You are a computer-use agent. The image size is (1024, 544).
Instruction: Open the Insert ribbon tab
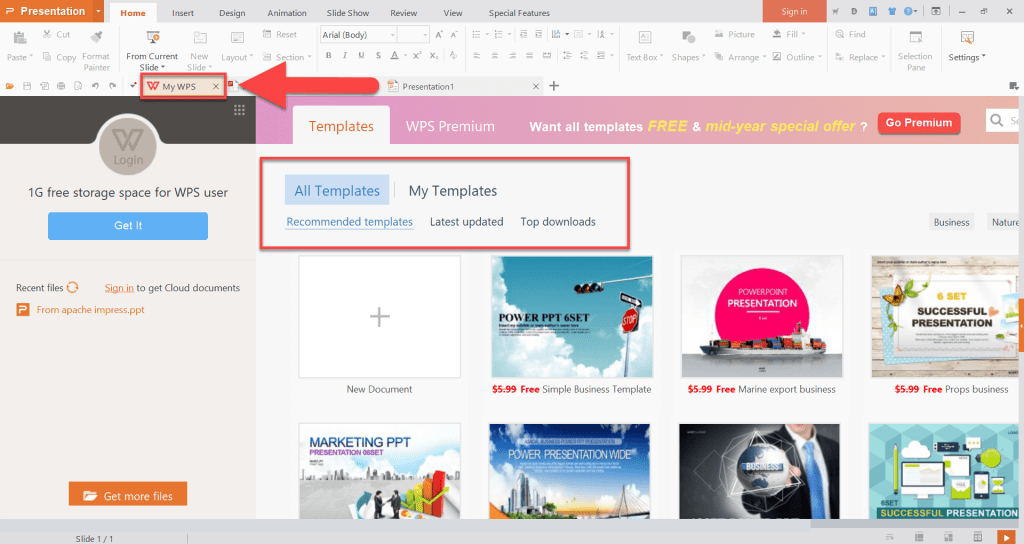pyautogui.click(x=183, y=12)
